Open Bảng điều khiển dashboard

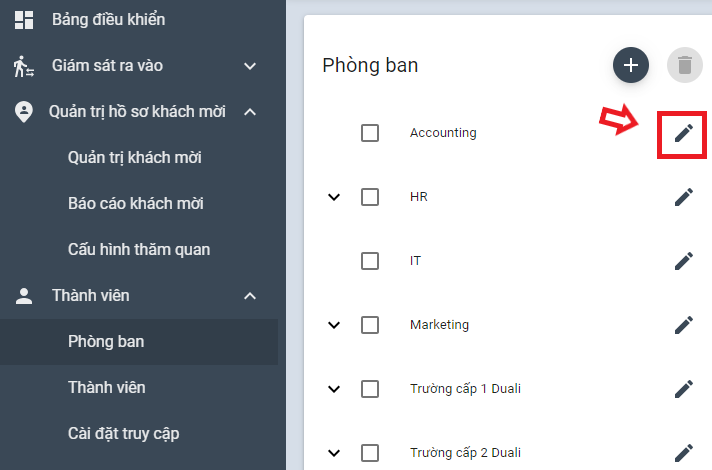[x=108, y=20]
